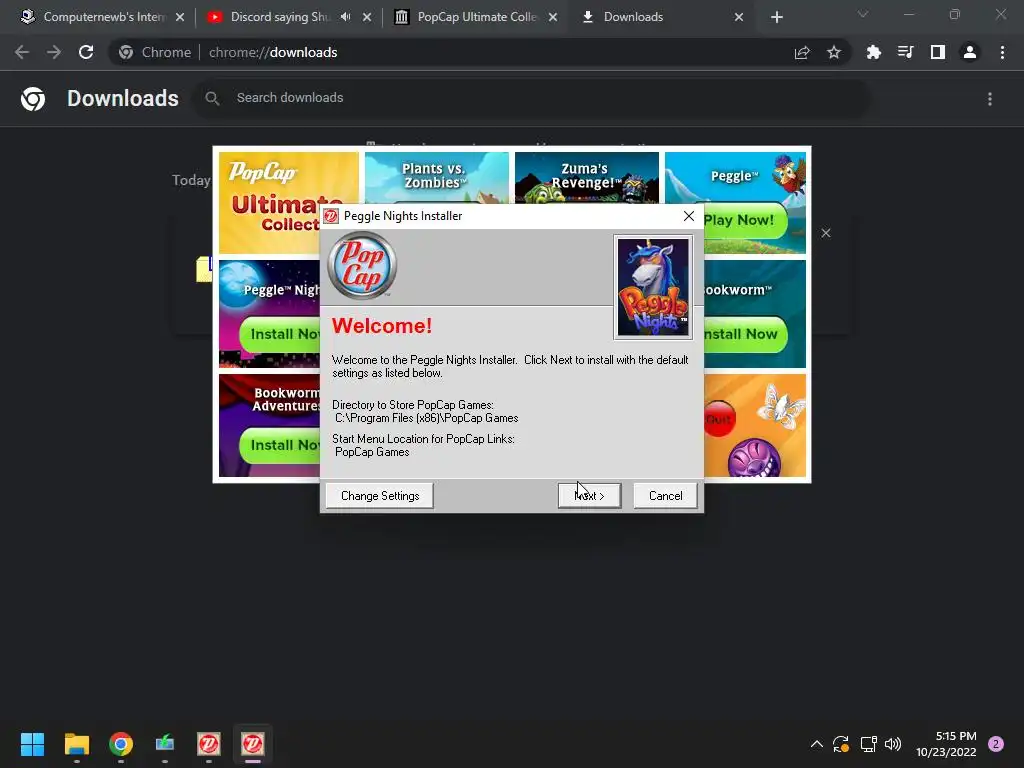This screenshot has width=1024, height=768.
Task: Click Next in Peggle Nights Installer
Action: pos(589,496)
